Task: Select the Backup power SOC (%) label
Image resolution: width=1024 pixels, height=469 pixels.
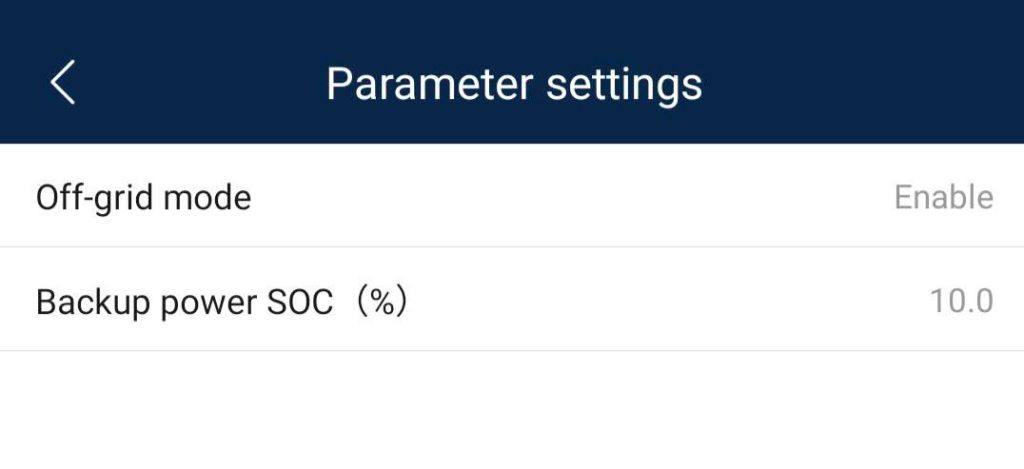Action: click(222, 302)
